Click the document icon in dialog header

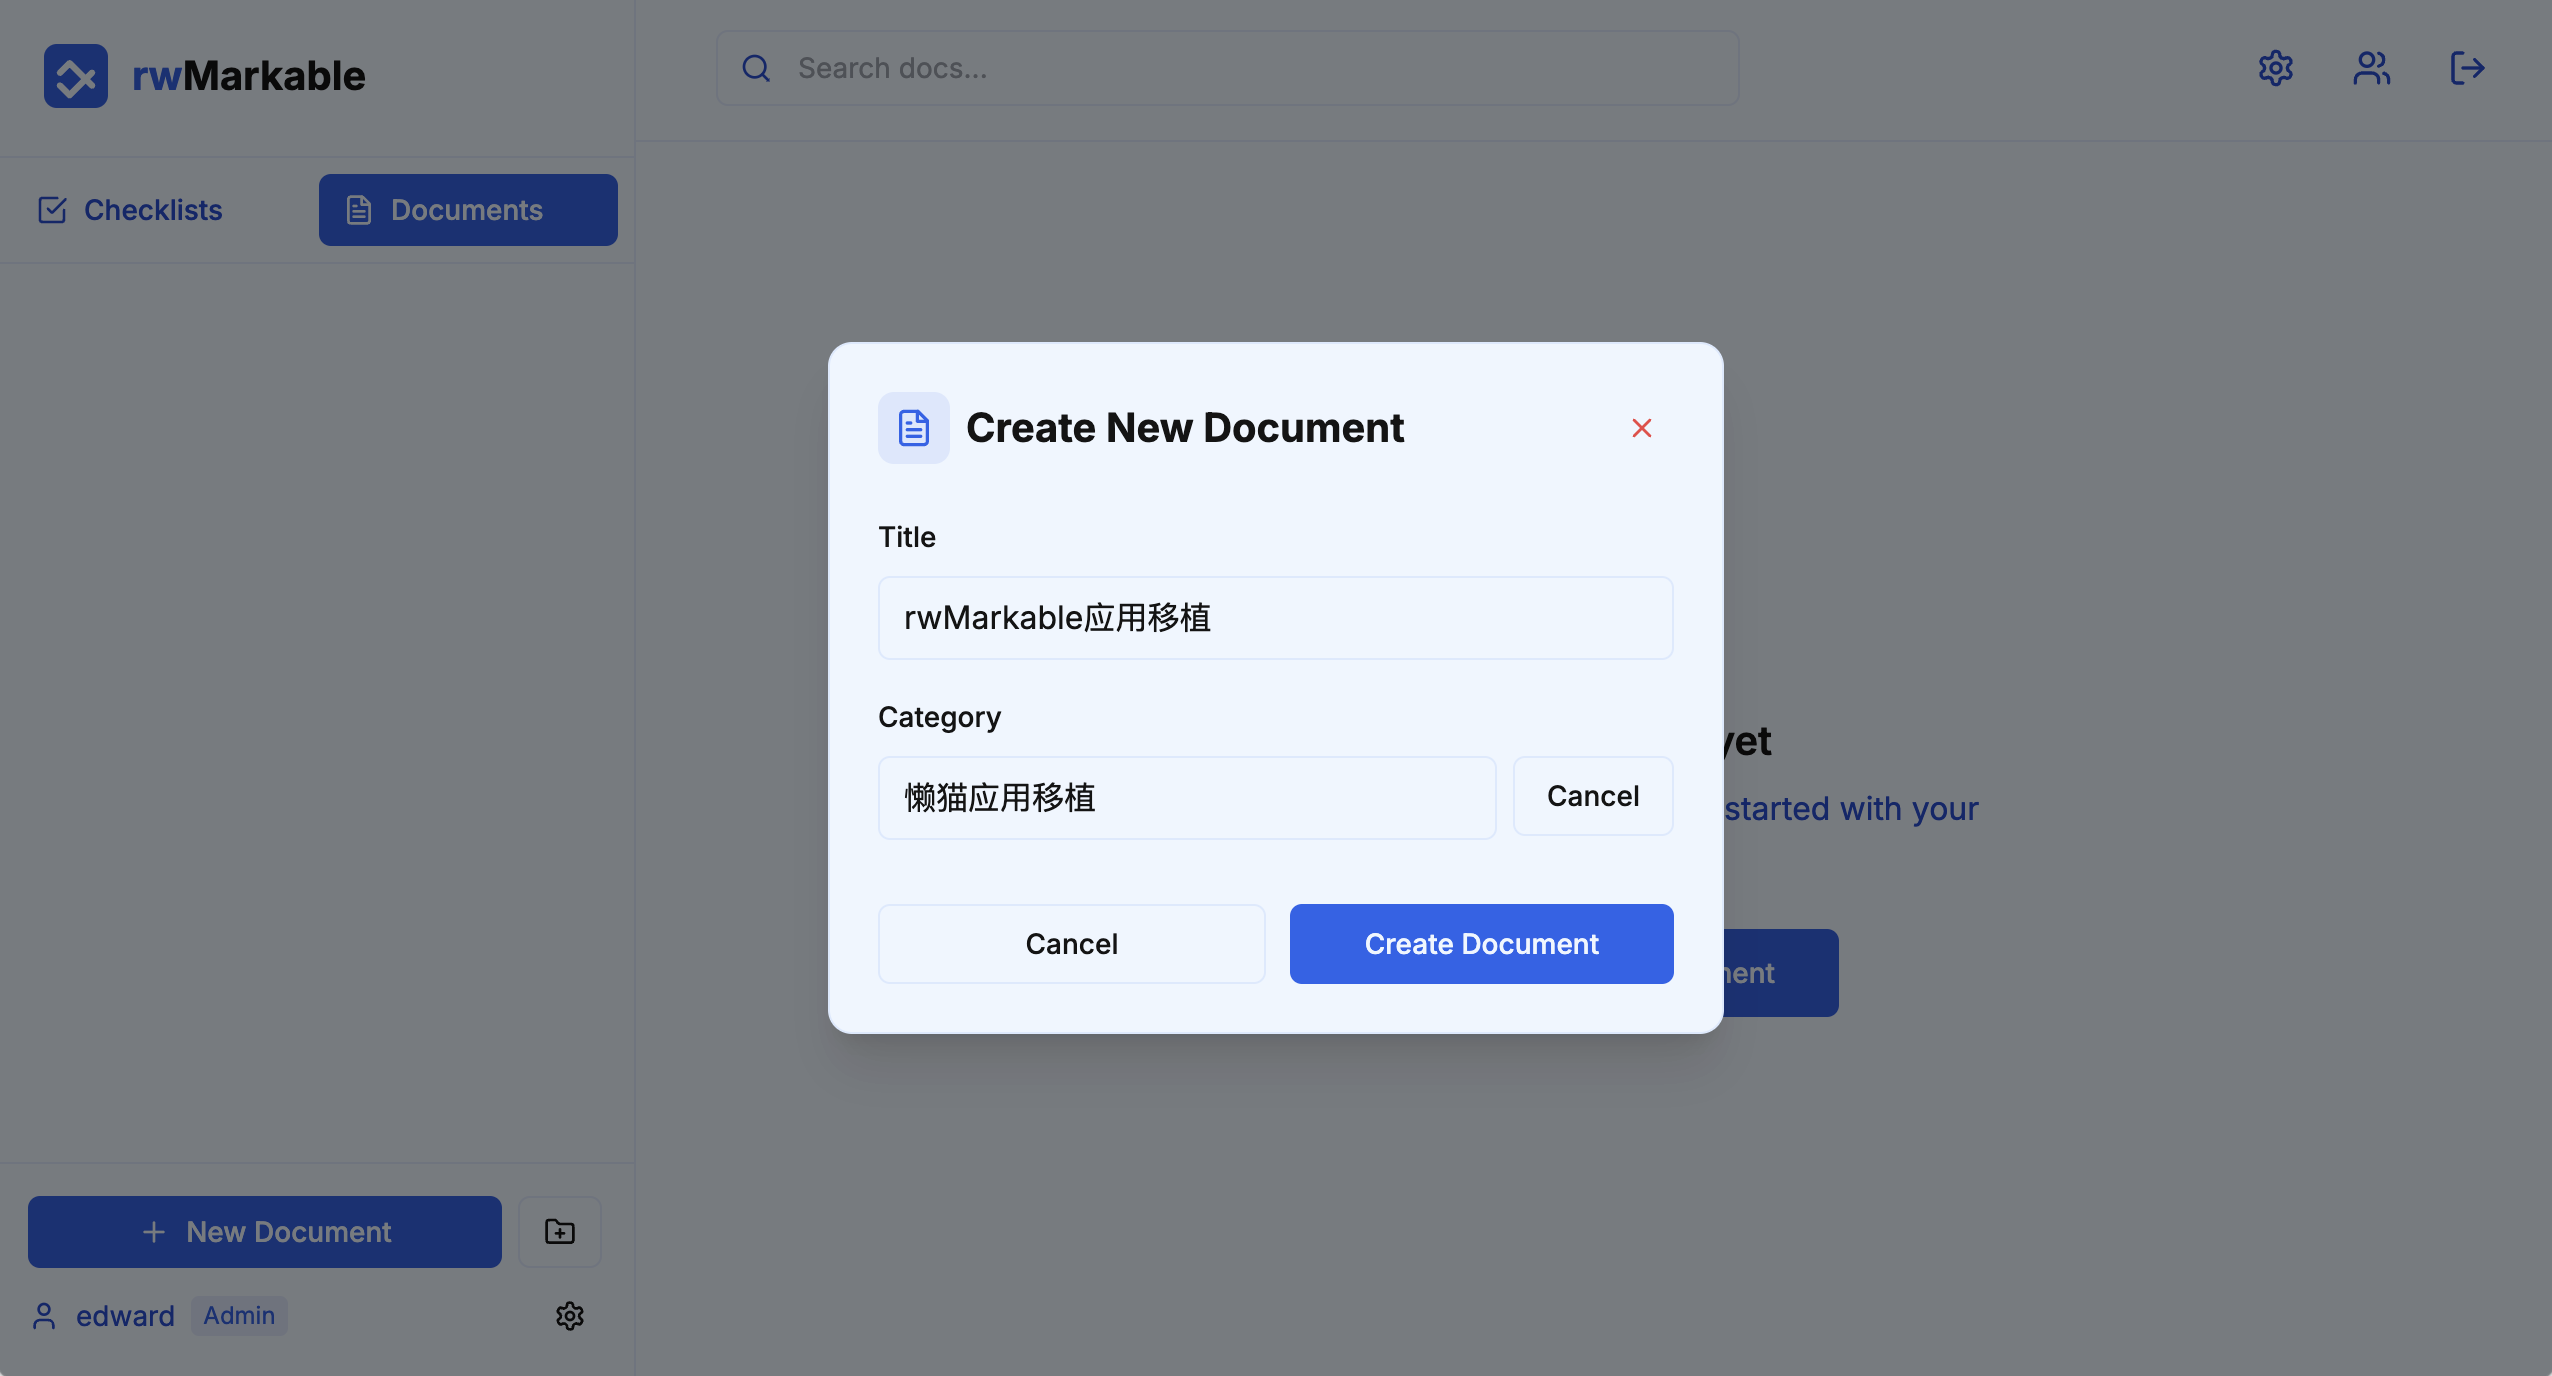(x=913, y=428)
